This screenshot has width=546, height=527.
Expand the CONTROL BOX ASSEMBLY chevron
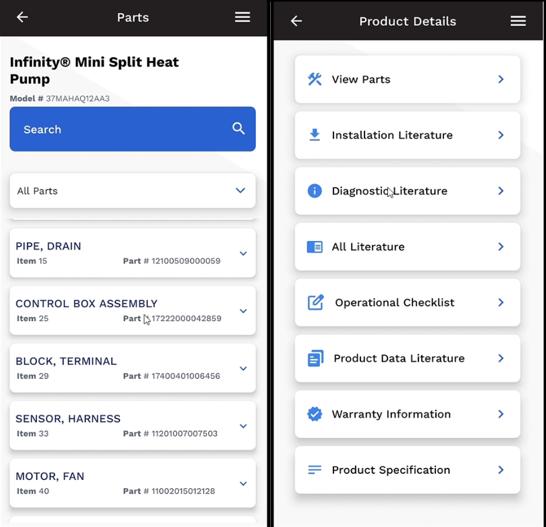click(x=243, y=311)
